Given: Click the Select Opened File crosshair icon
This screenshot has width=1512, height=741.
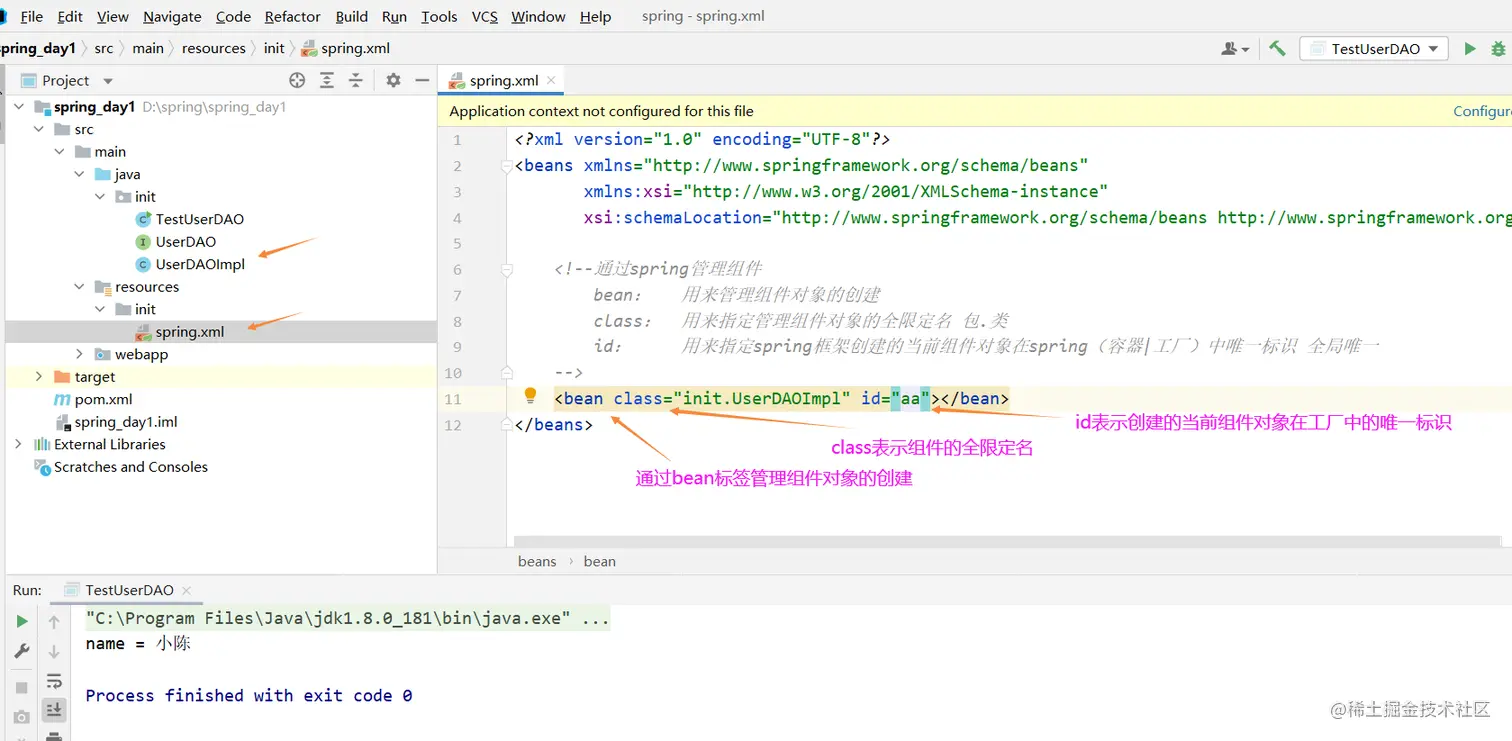Looking at the screenshot, I should coord(297,80).
